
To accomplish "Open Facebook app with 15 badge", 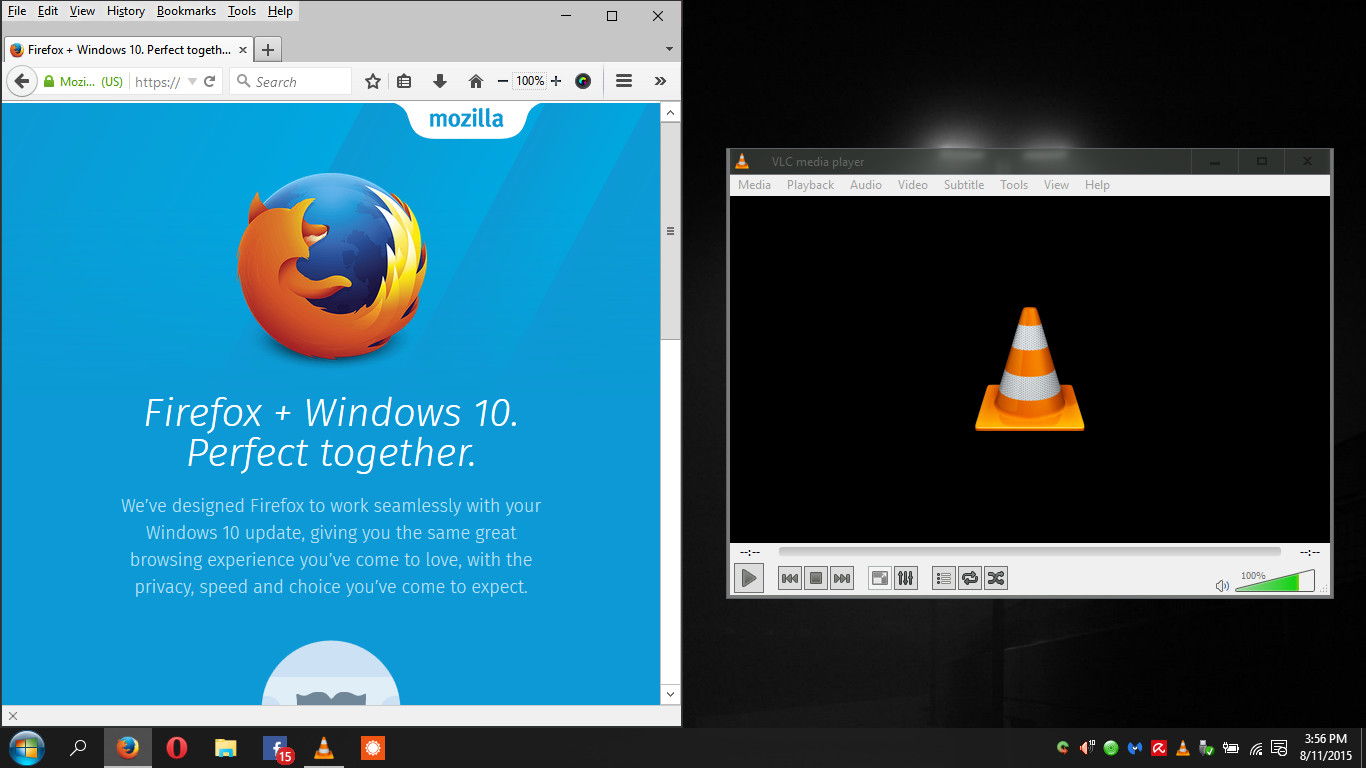I will click(276, 749).
